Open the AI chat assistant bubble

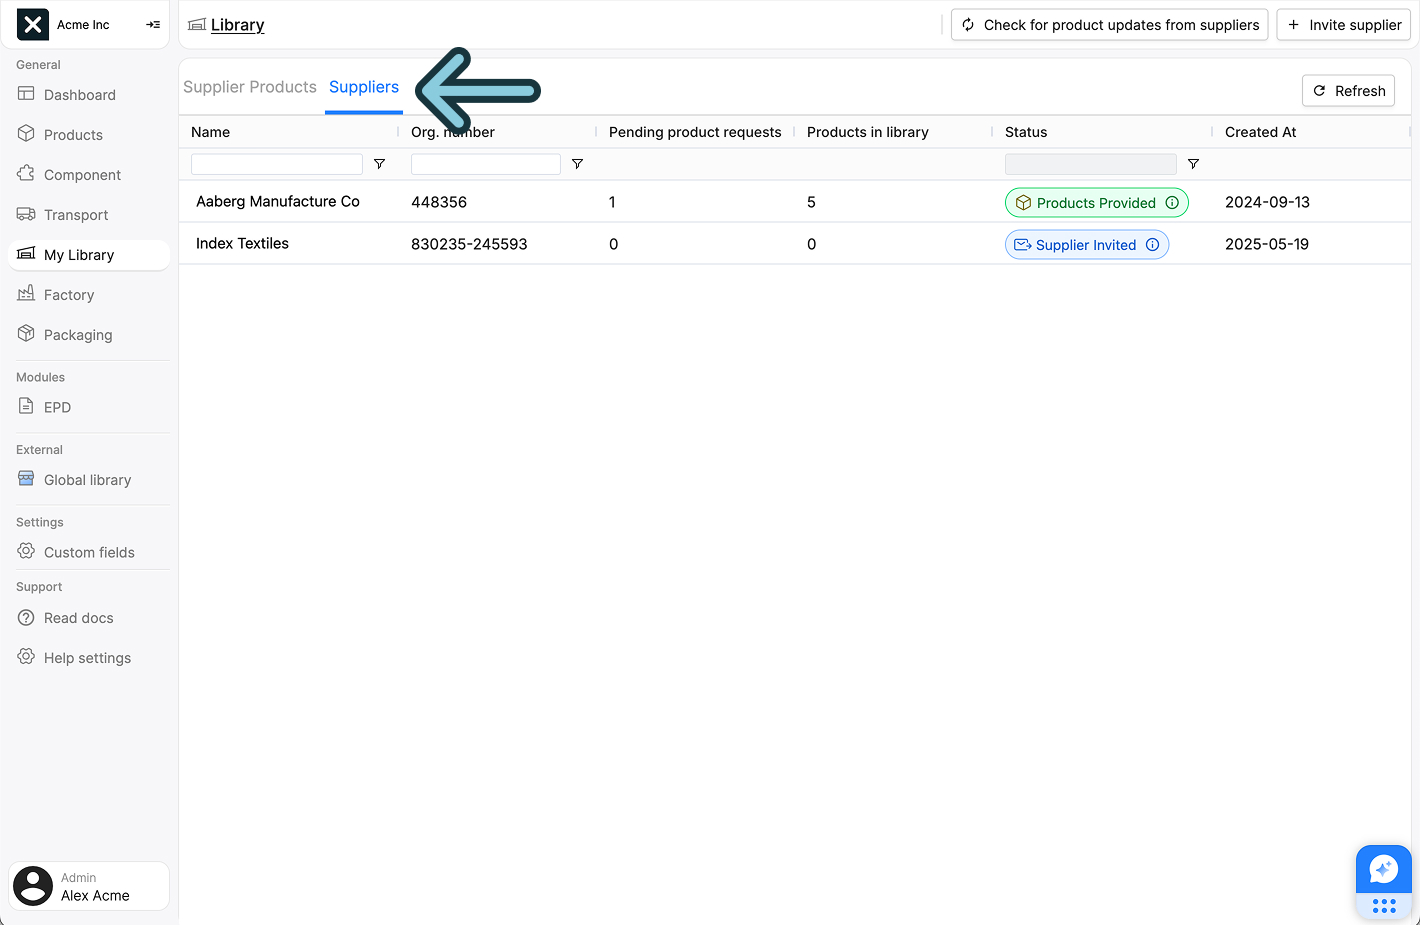(1383, 869)
